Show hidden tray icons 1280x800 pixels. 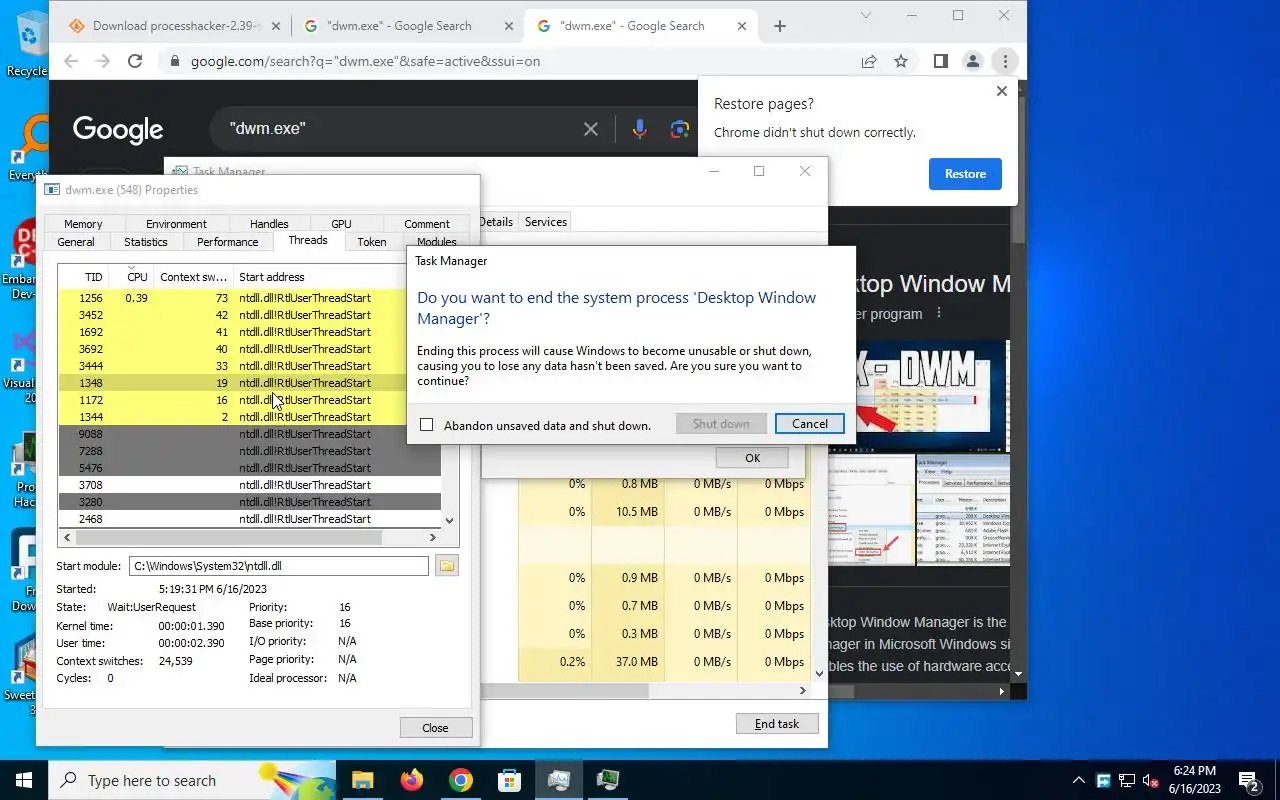pos(1078,780)
